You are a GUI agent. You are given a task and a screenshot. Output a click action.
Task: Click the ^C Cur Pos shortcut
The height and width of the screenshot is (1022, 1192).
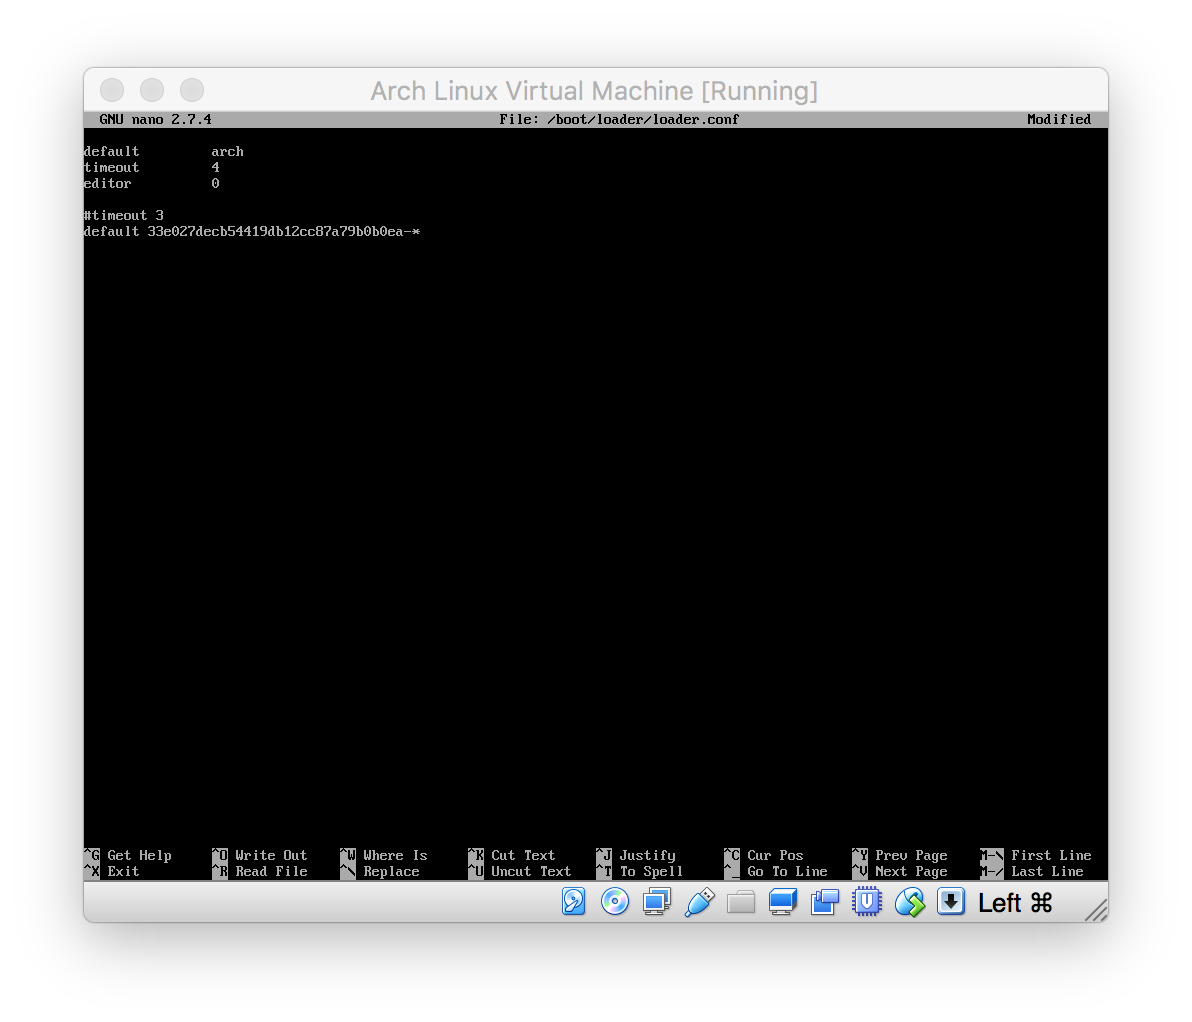763,855
